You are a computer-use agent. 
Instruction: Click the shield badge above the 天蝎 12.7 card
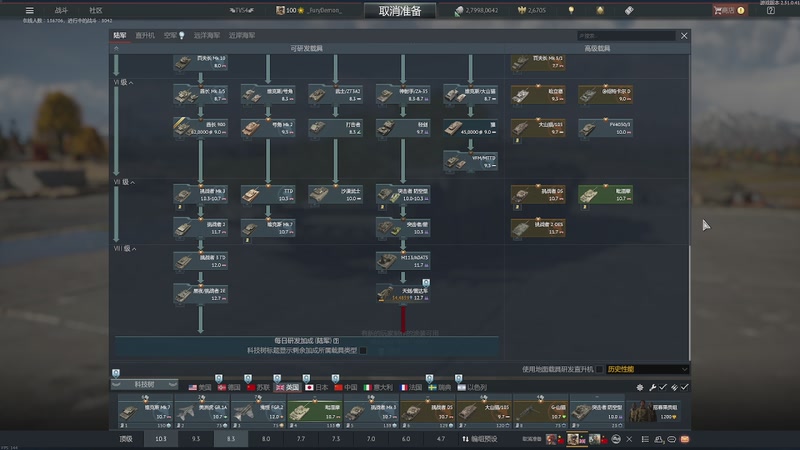click(x=426, y=282)
